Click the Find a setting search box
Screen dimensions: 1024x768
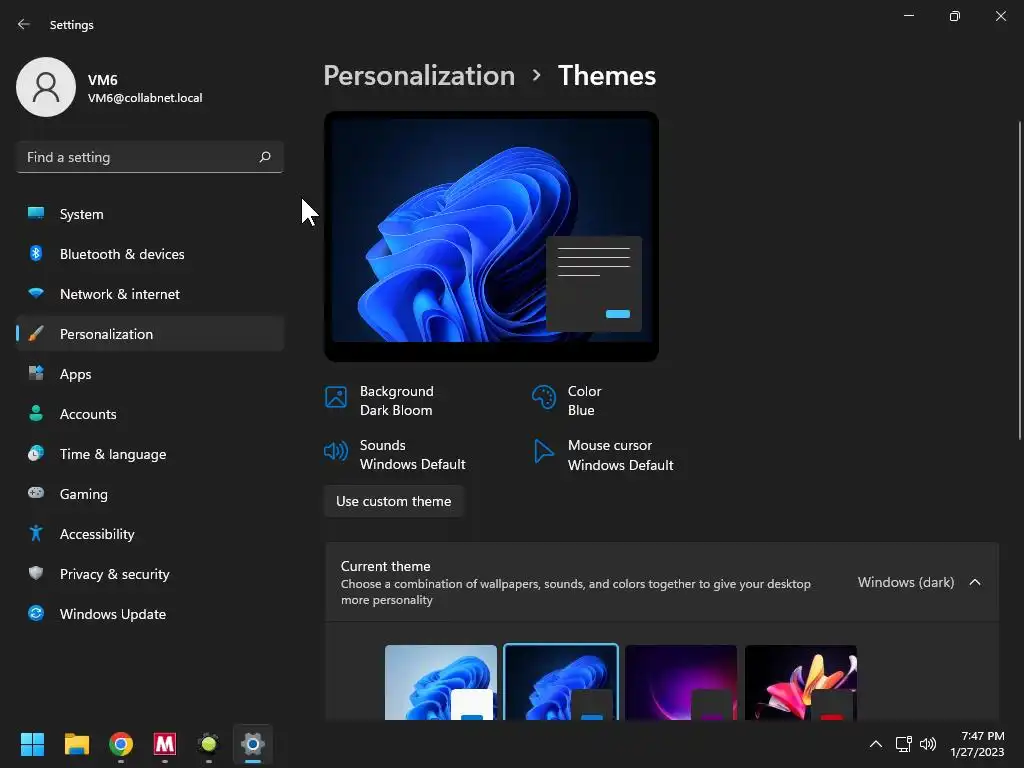coord(150,157)
